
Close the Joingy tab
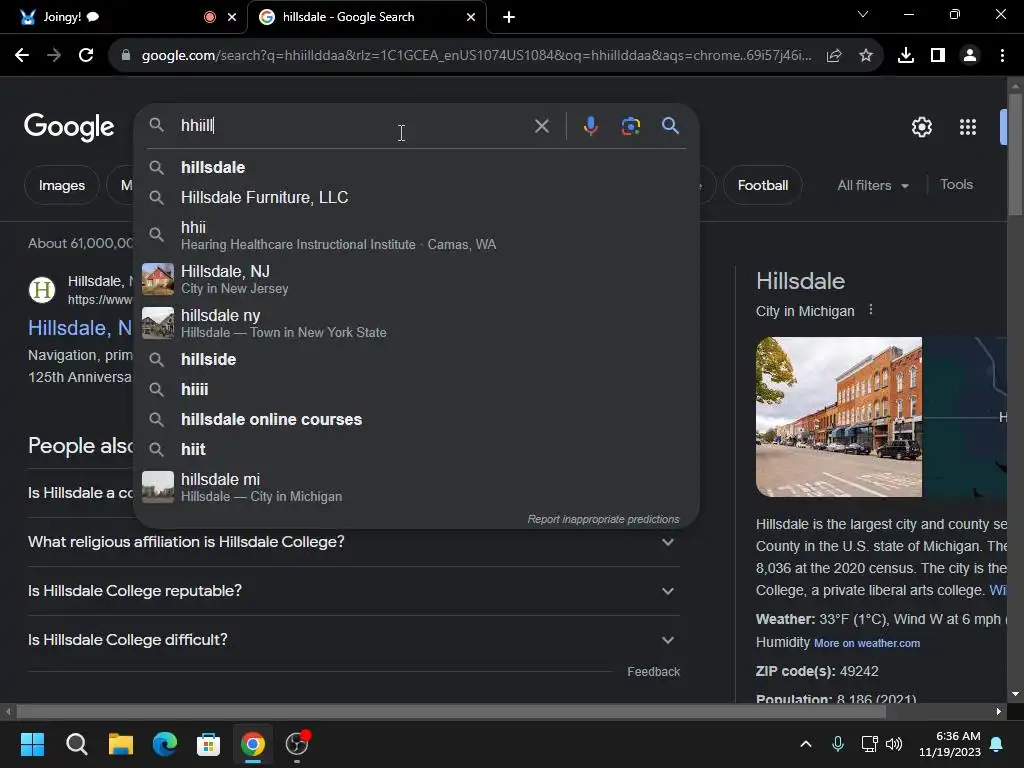232,17
